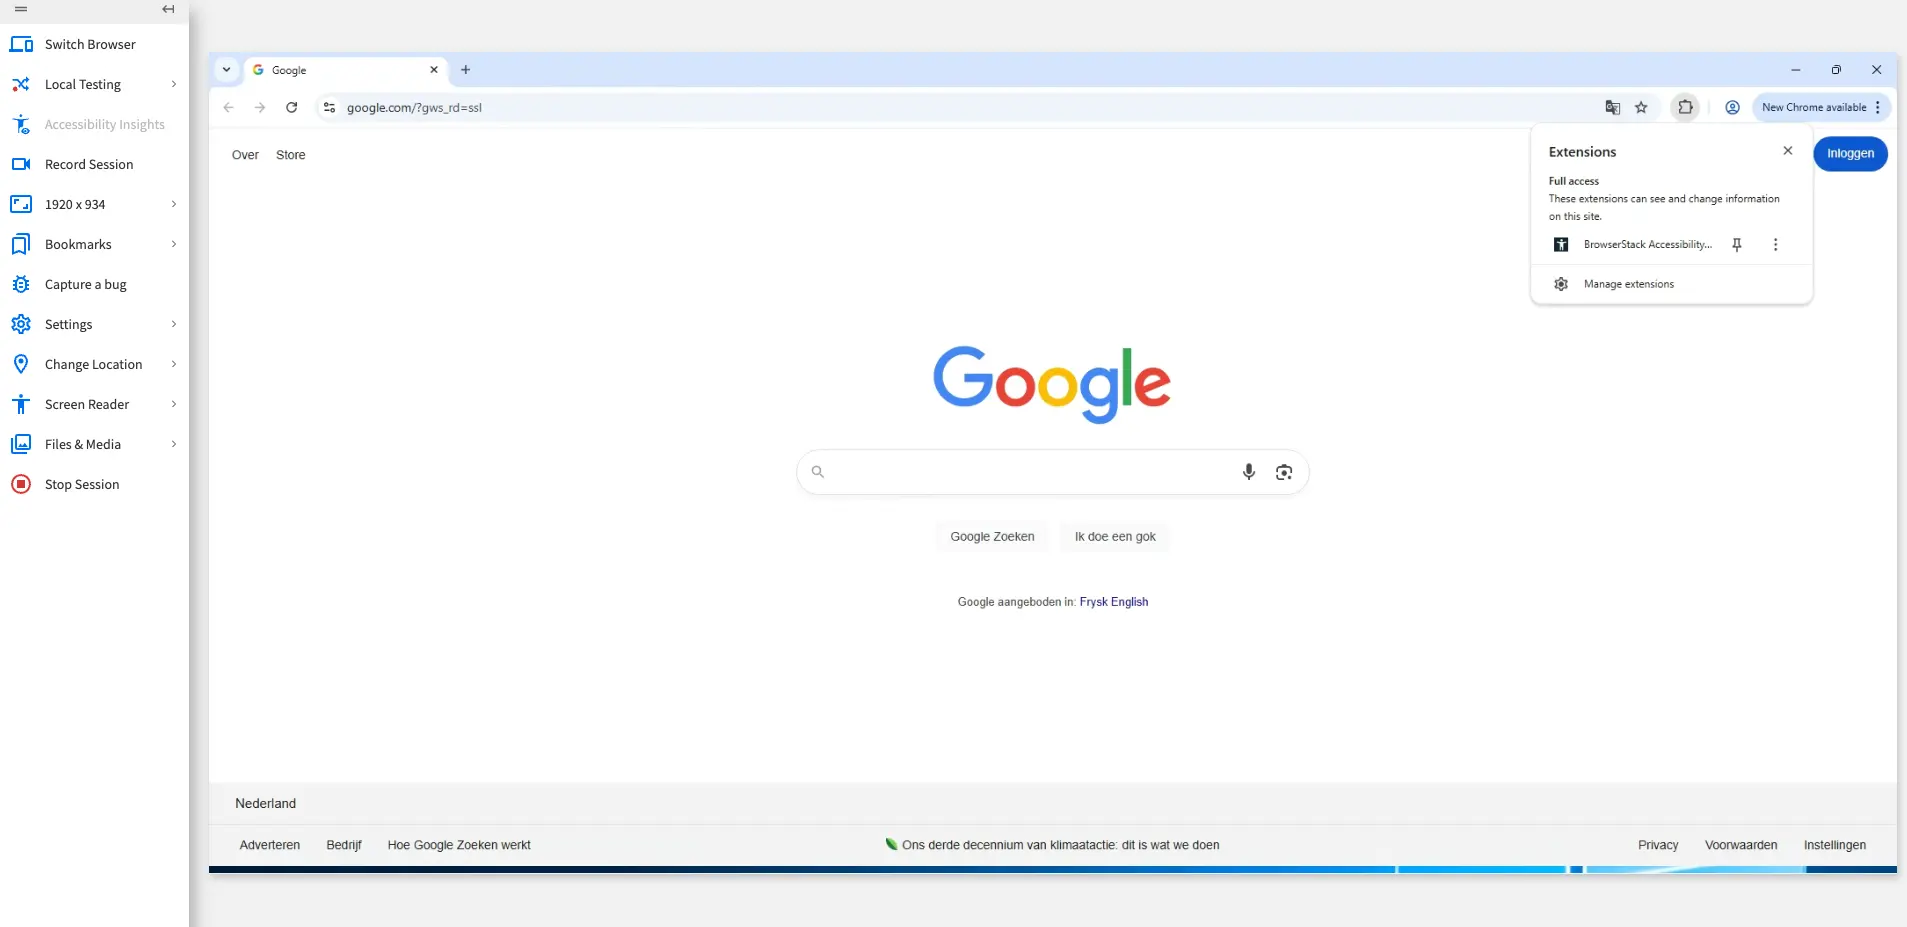Screen dimensions: 1907x927
Task: Reload the Google page
Action: [x=292, y=107]
